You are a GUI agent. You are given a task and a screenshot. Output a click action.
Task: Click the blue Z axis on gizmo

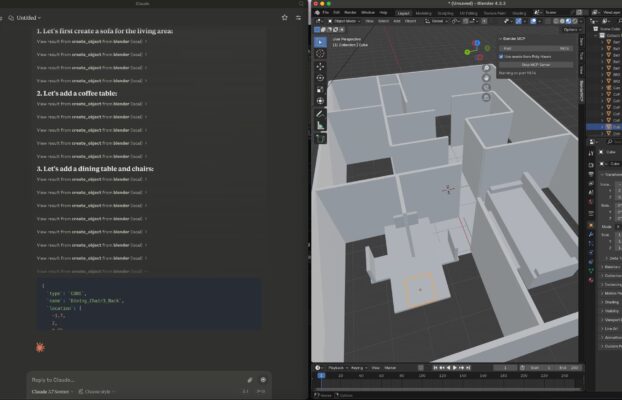click(477, 43)
